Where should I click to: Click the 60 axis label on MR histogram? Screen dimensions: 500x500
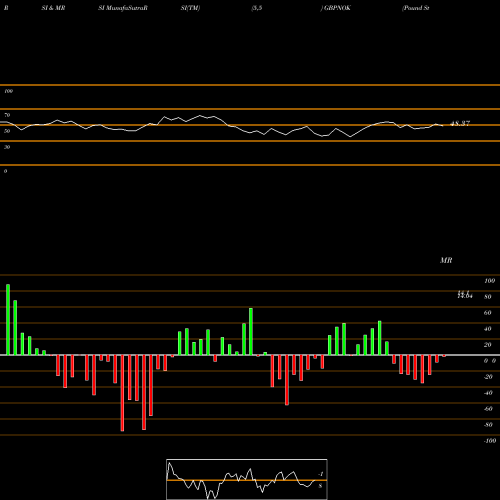(x=488, y=313)
